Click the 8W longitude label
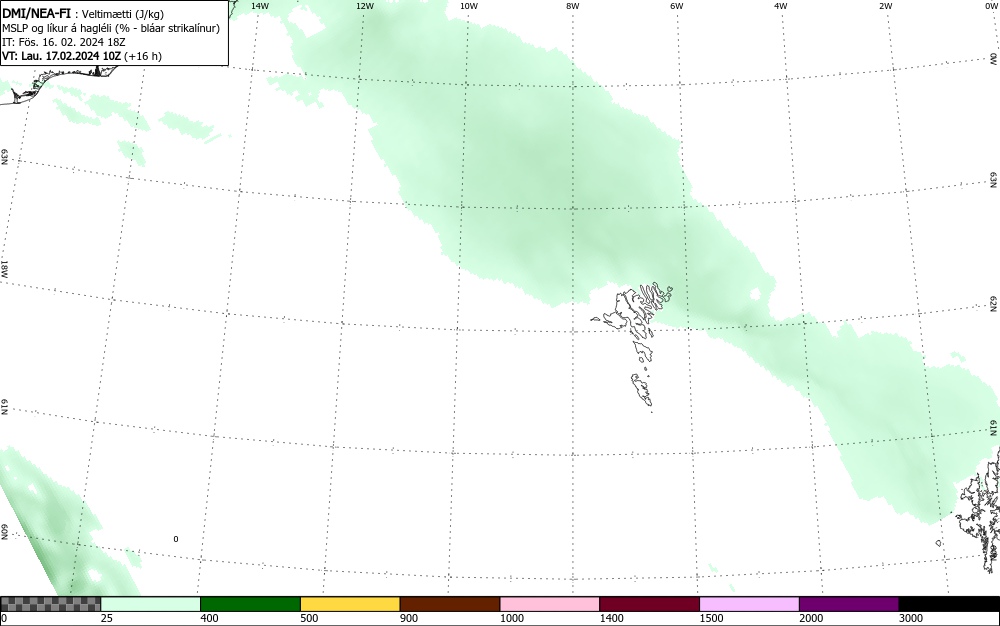1000x626 pixels. (x=573, y=6)
